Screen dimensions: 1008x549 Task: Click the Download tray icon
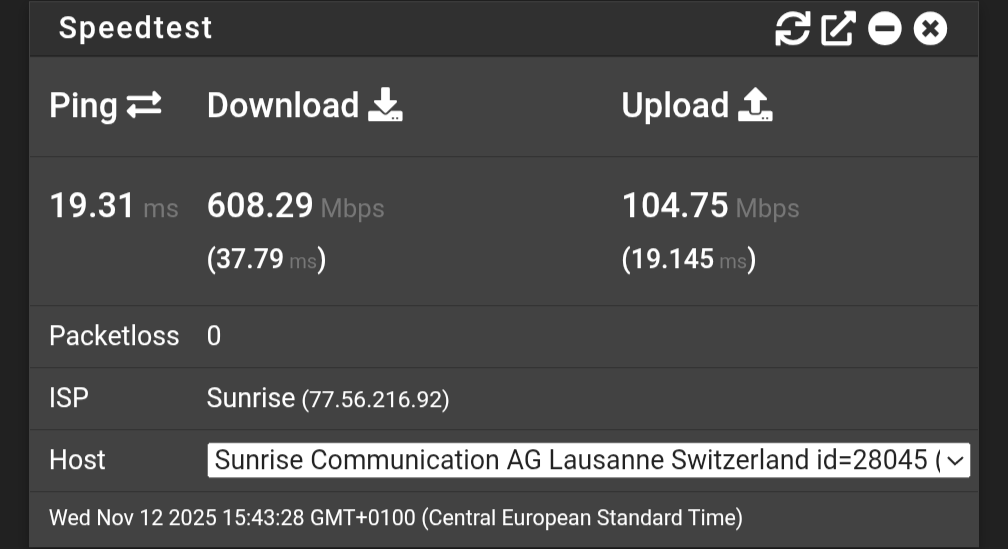(385, 105)
